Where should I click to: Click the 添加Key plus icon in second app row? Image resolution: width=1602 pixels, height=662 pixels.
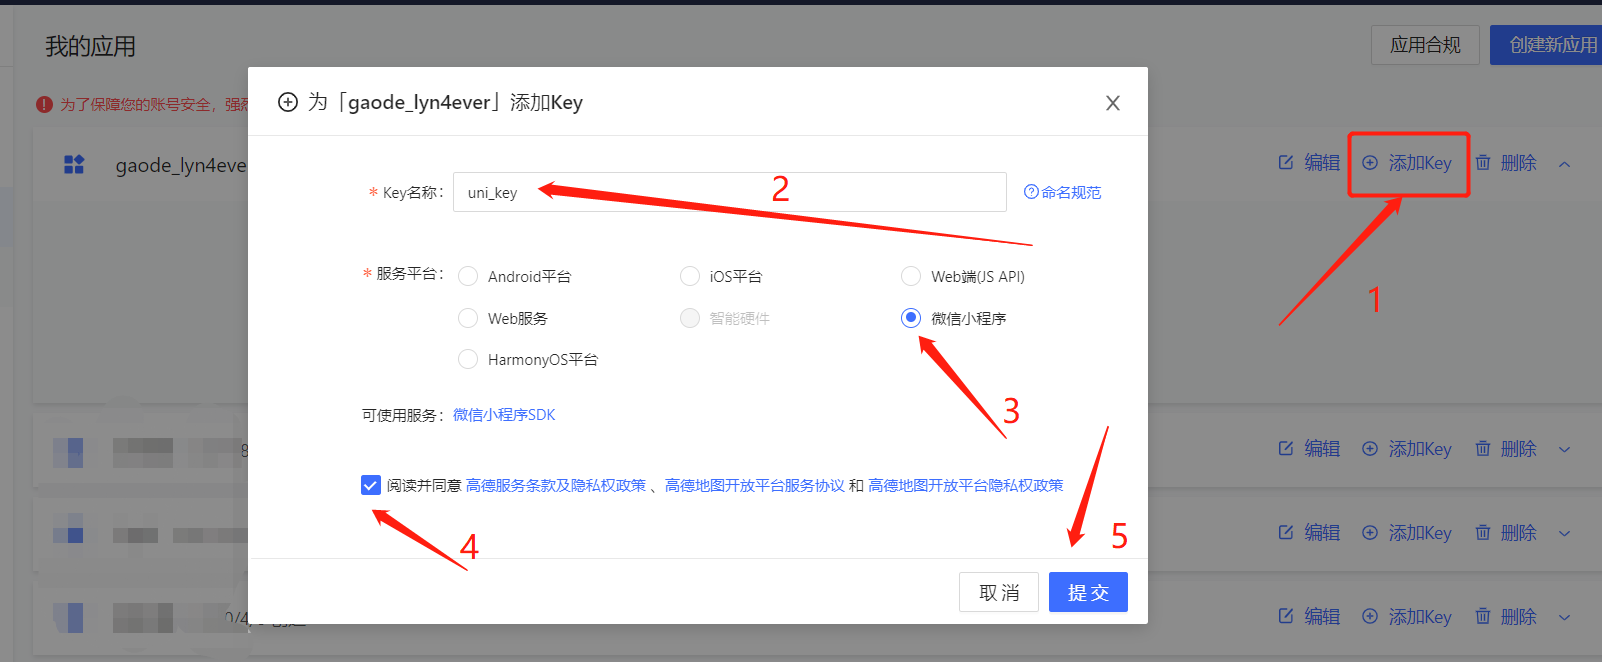click(x=1370, y=449)
